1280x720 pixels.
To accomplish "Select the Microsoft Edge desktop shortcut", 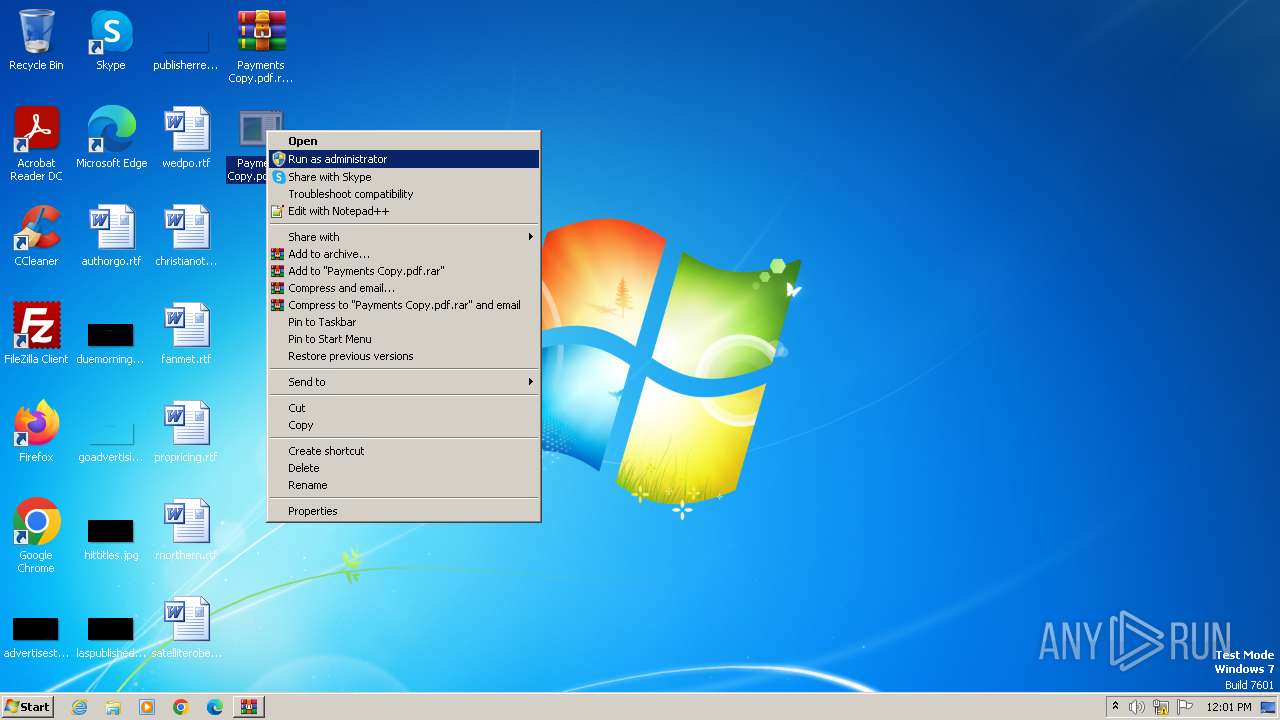I will point(111,138).
